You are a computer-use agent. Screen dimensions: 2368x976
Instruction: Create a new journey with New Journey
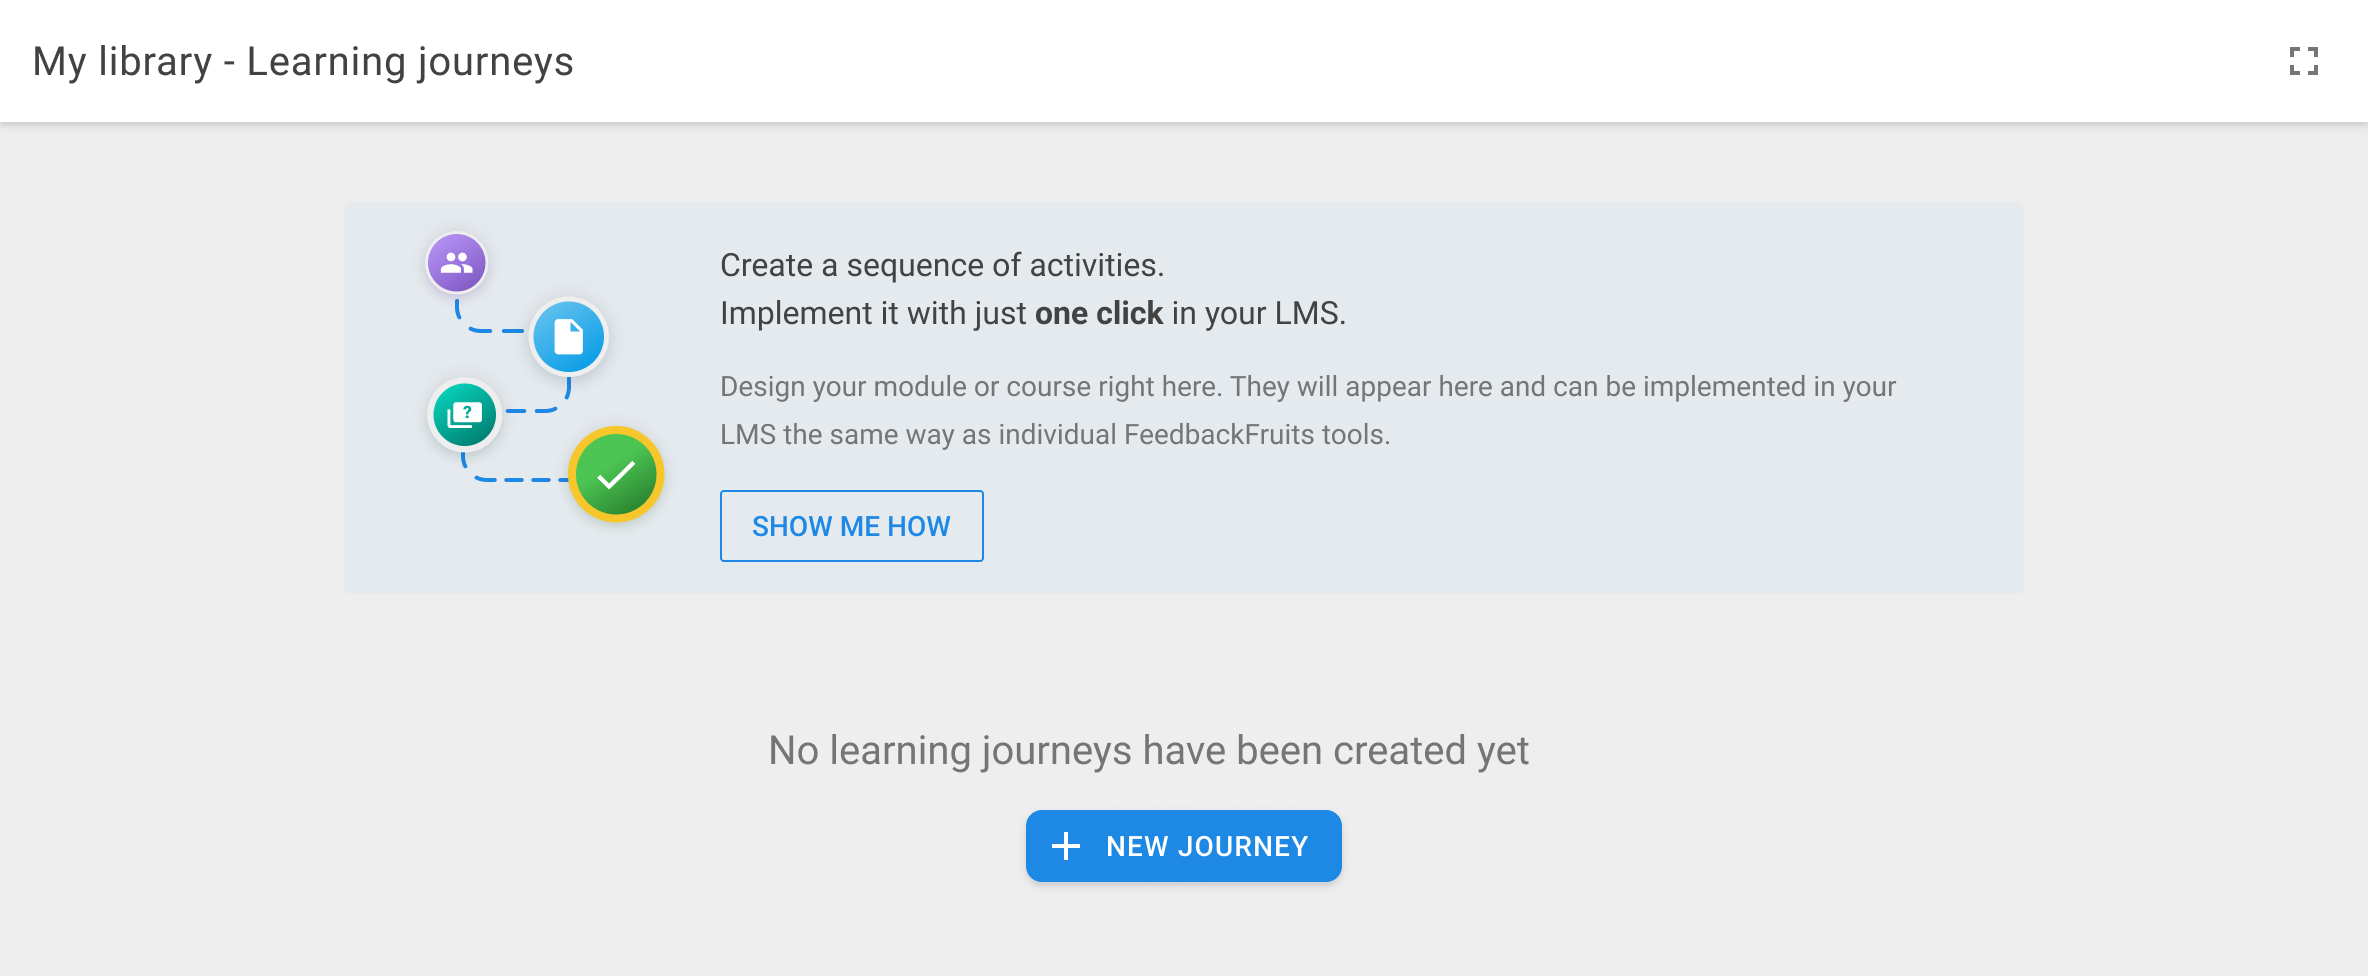point(1205,846)
